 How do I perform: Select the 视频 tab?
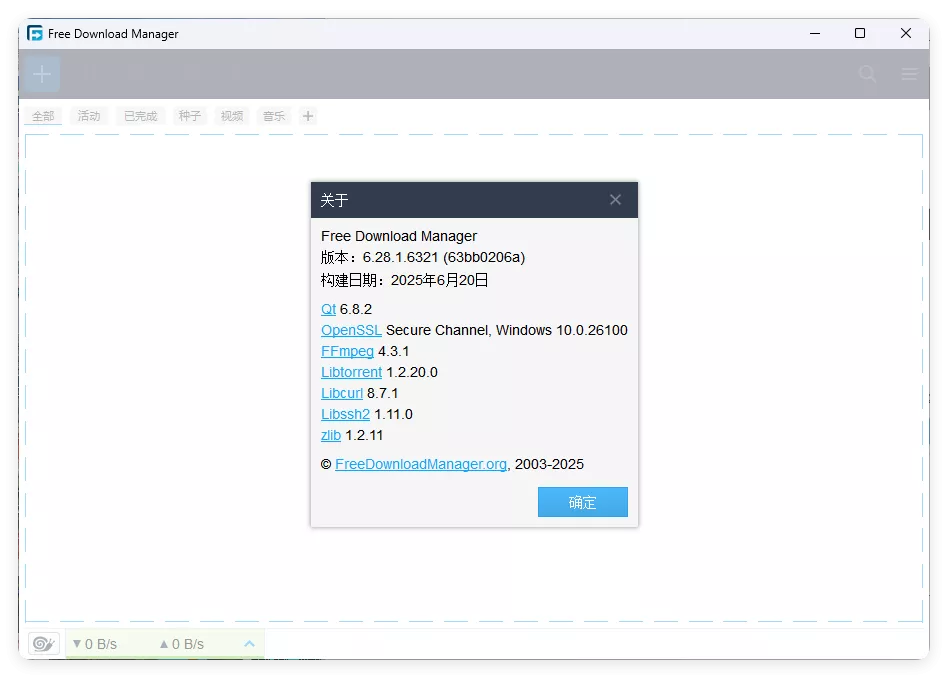[x=232, y=116]
